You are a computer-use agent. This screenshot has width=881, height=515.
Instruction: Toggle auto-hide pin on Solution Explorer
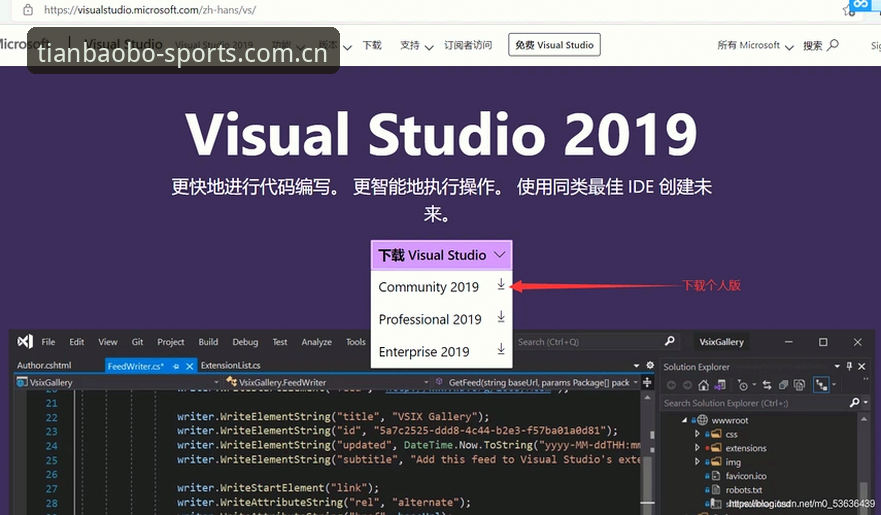[849, 366]
